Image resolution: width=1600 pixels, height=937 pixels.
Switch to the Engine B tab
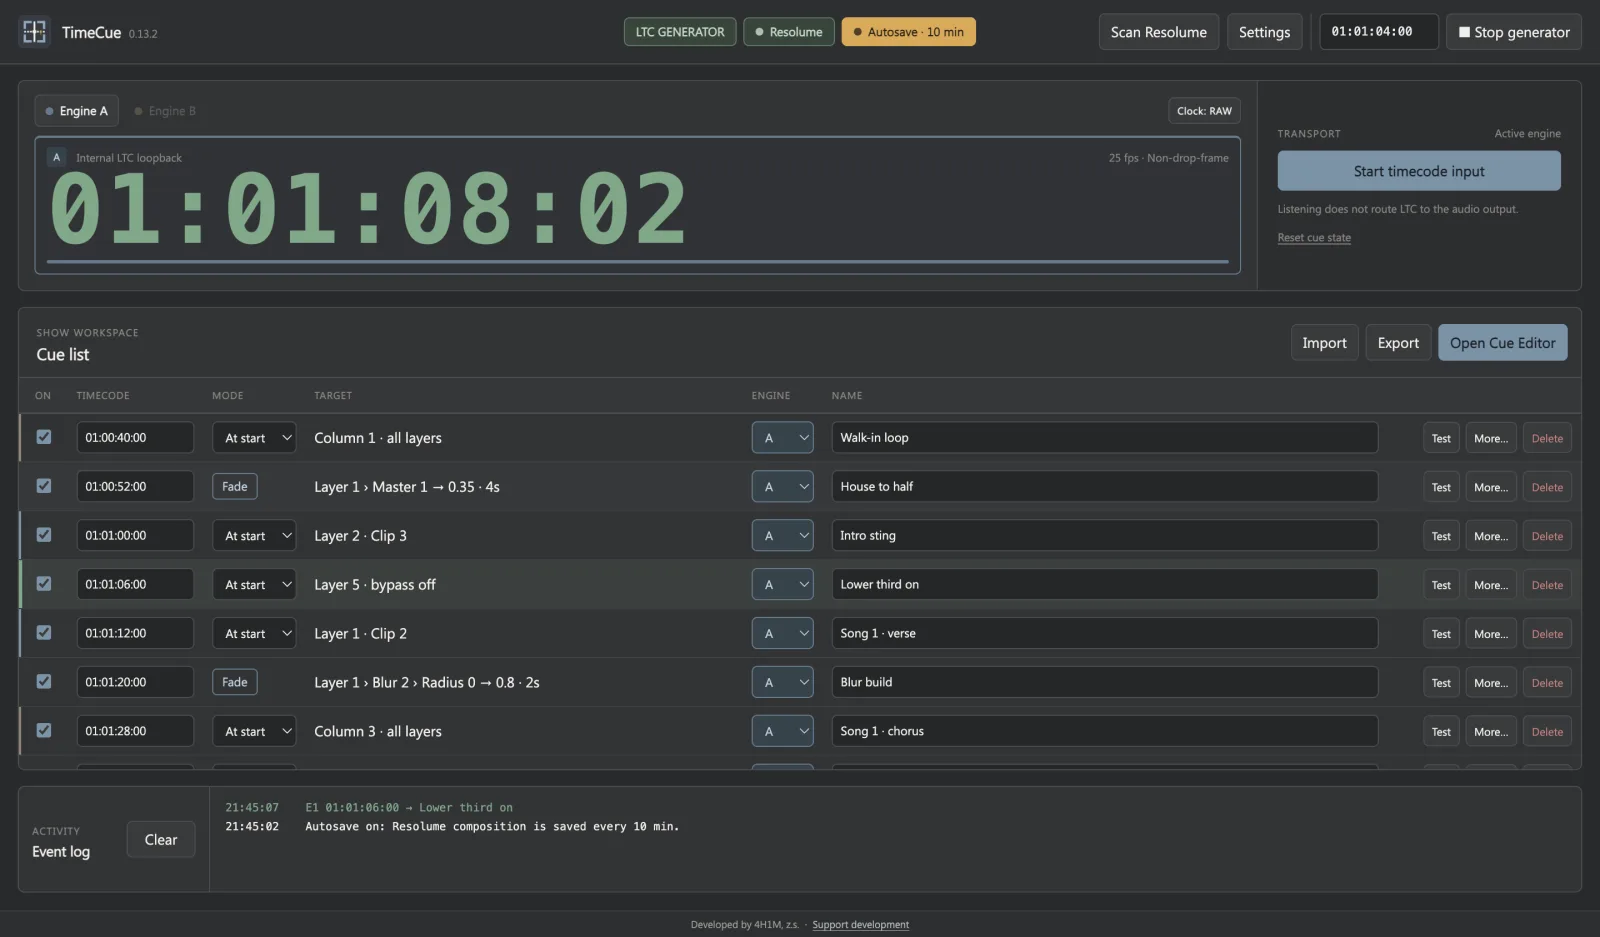pyautogui.click(x=166, y=111)
